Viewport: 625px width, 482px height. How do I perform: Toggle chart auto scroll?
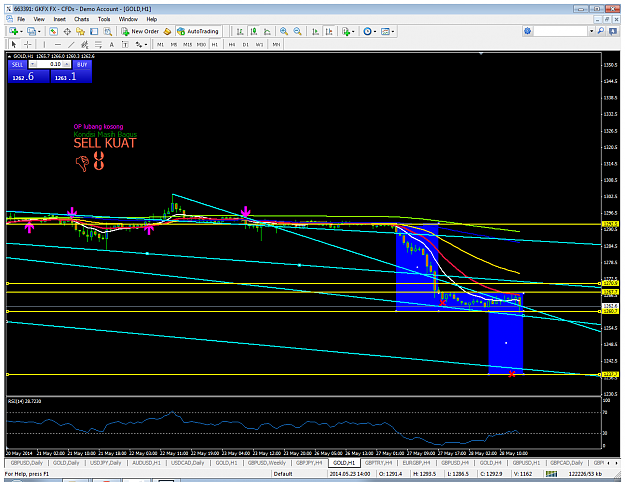coord(315,31)
